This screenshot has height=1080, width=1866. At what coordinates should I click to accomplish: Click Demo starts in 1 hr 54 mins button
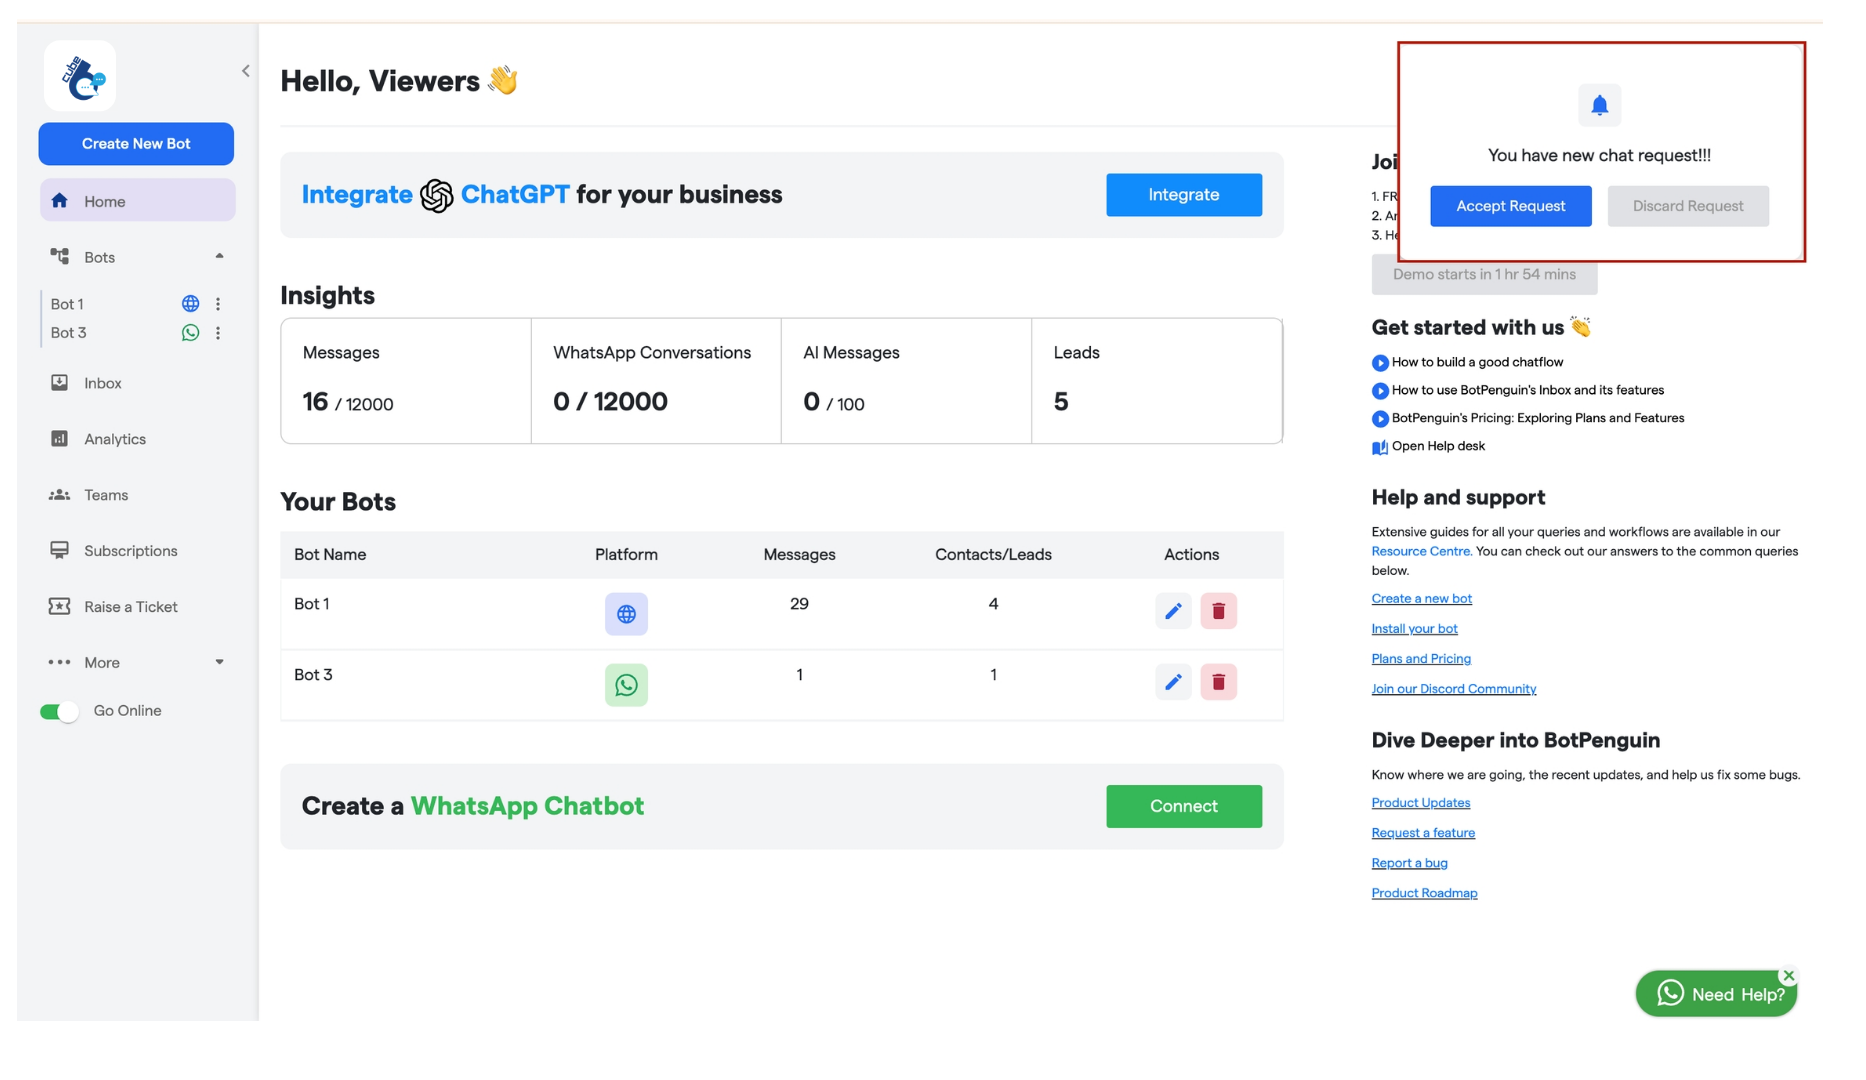[1484, 275]
